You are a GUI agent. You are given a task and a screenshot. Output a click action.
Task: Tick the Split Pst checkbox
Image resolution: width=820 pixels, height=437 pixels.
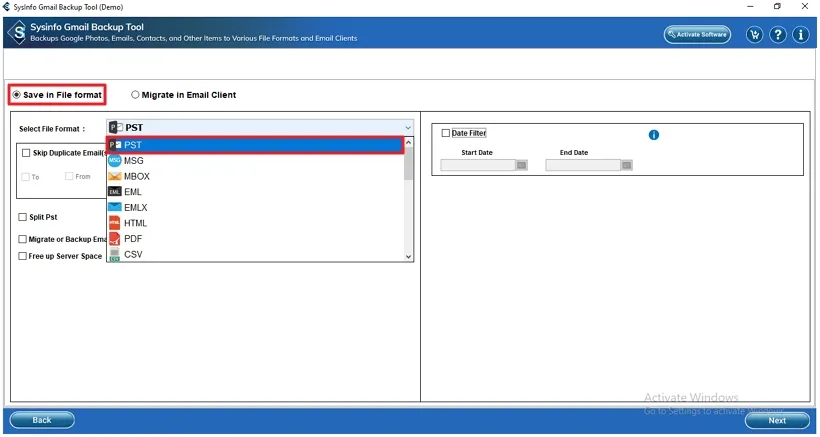tap(23, 217)
